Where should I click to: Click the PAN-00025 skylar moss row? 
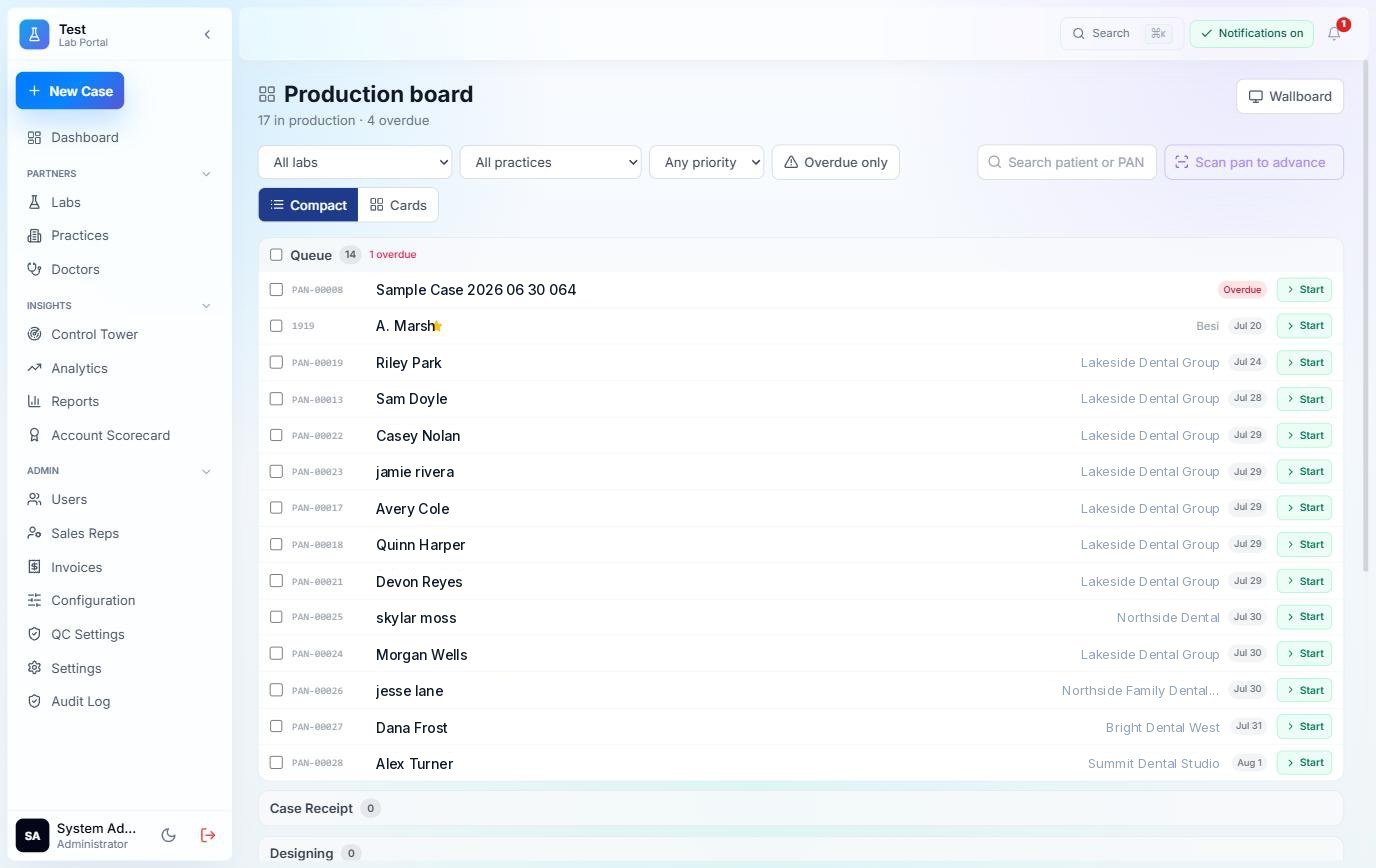[x=800, y=617]
